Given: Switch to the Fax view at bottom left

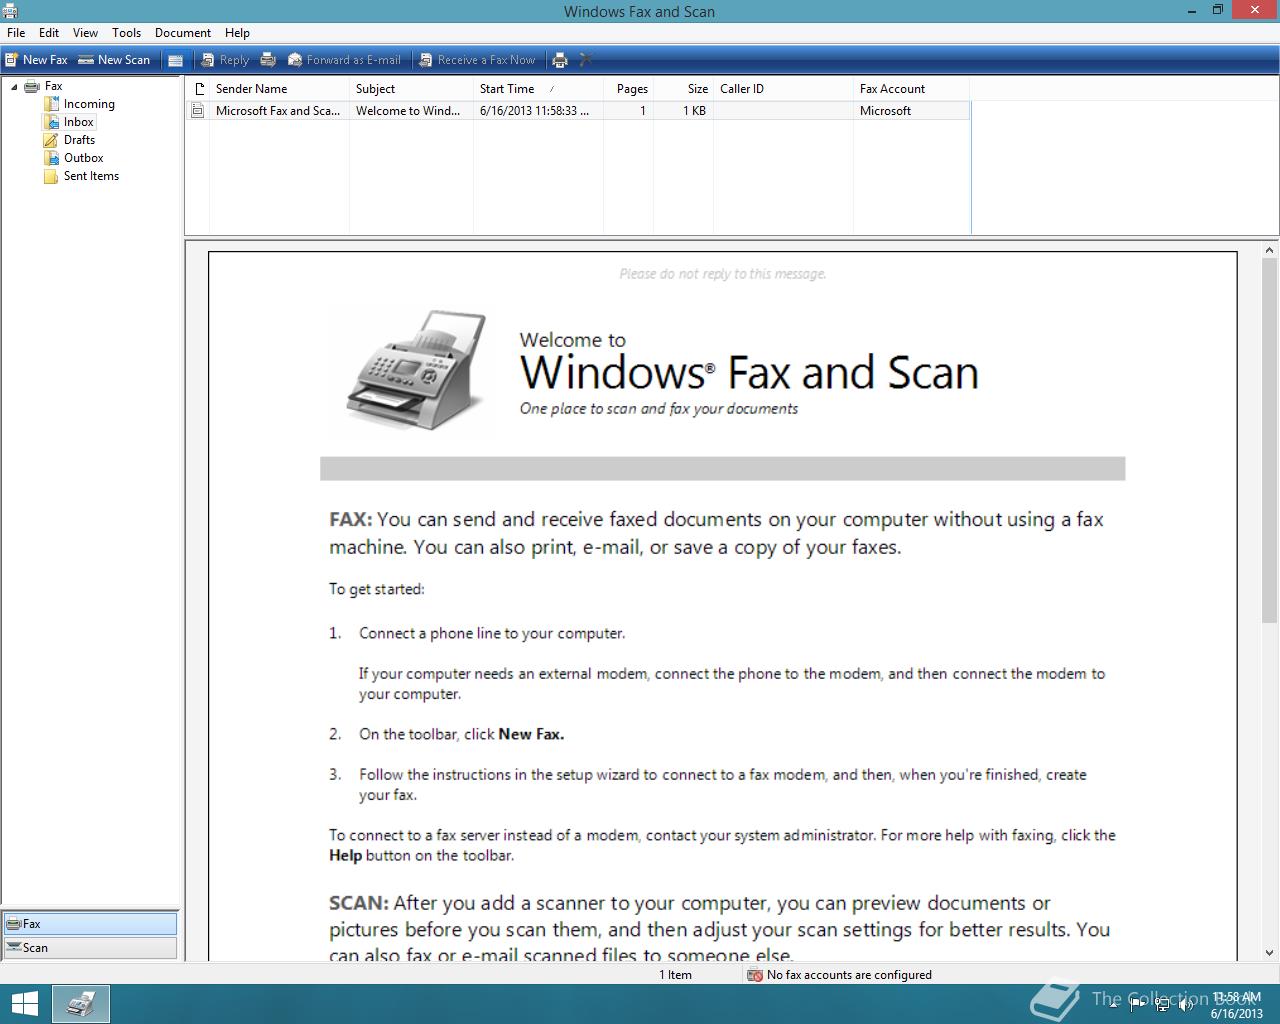Looking at the screenshot, I should [x=90, y=924].
